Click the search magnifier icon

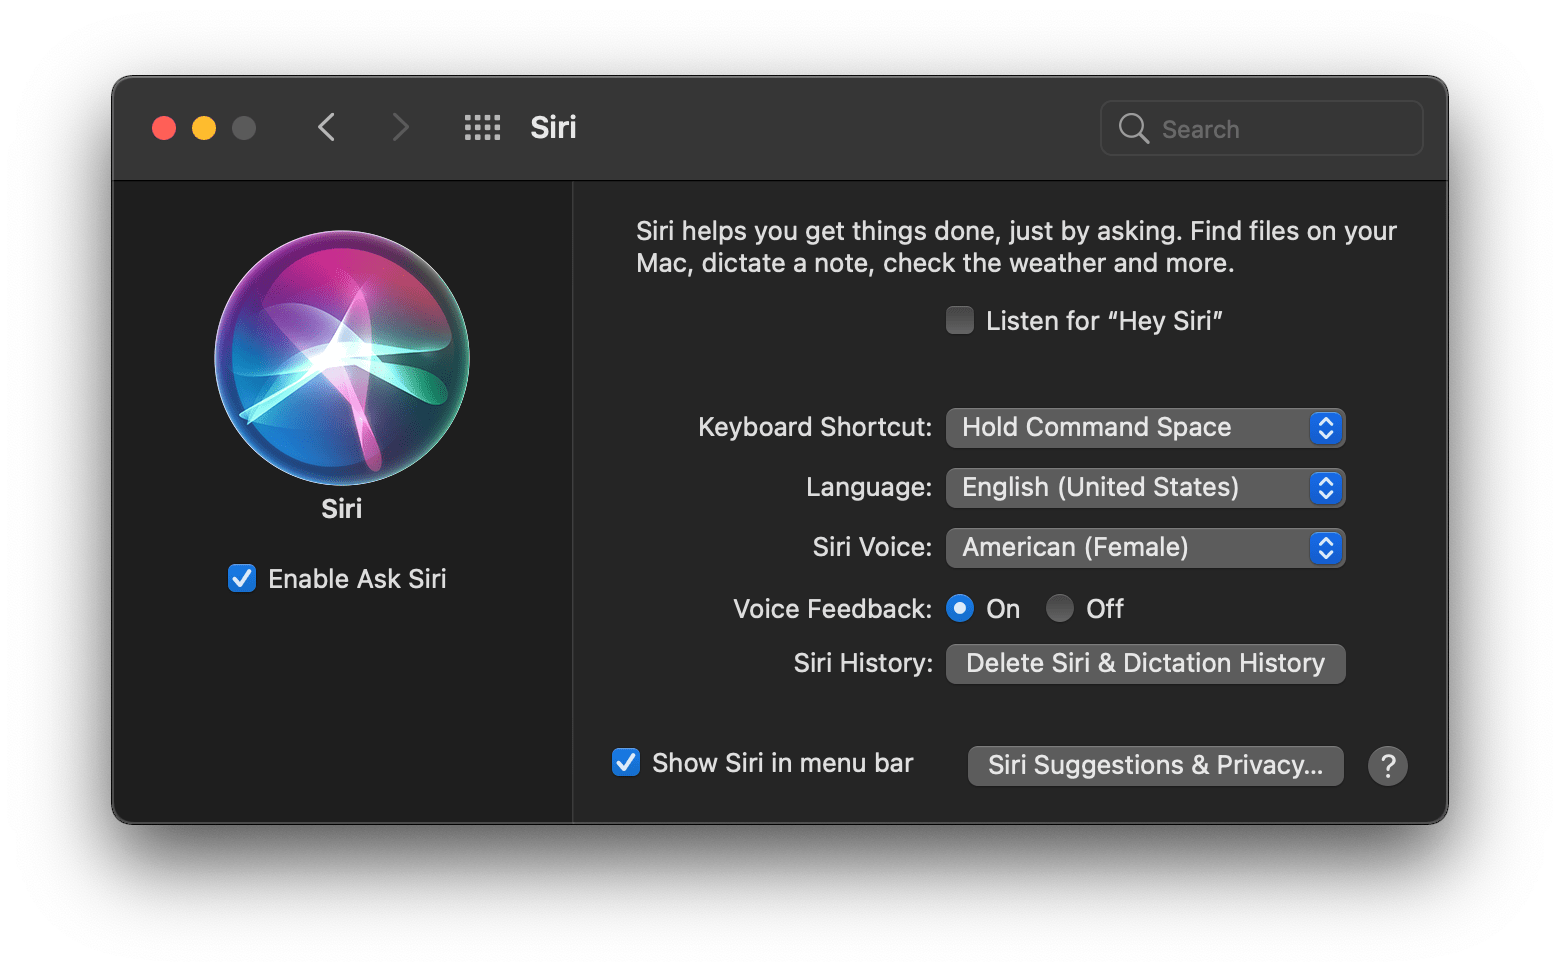[1132, 128]
